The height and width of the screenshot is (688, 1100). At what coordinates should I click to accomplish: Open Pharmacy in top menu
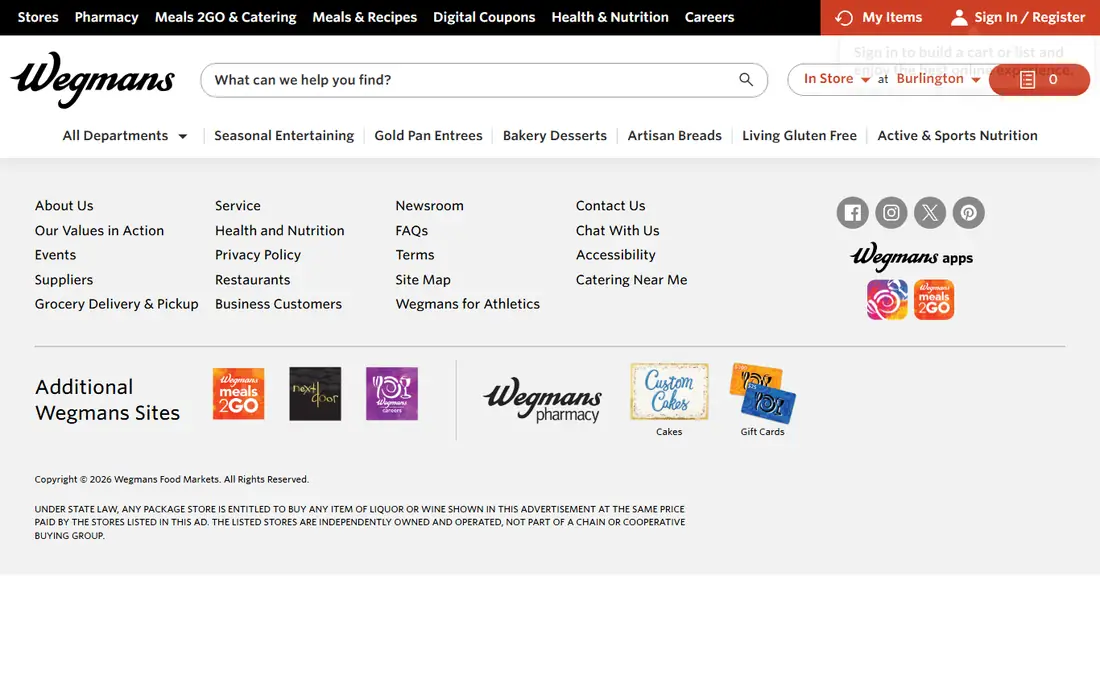click(107, 17)
